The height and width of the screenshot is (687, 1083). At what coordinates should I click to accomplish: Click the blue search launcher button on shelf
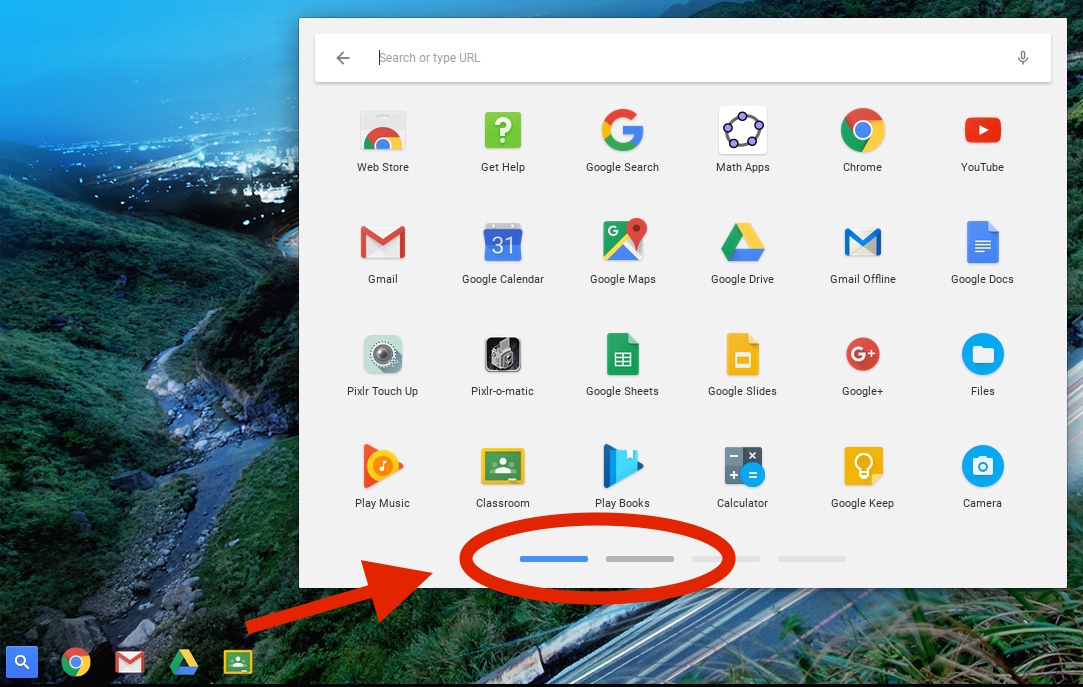pos(22,662)
